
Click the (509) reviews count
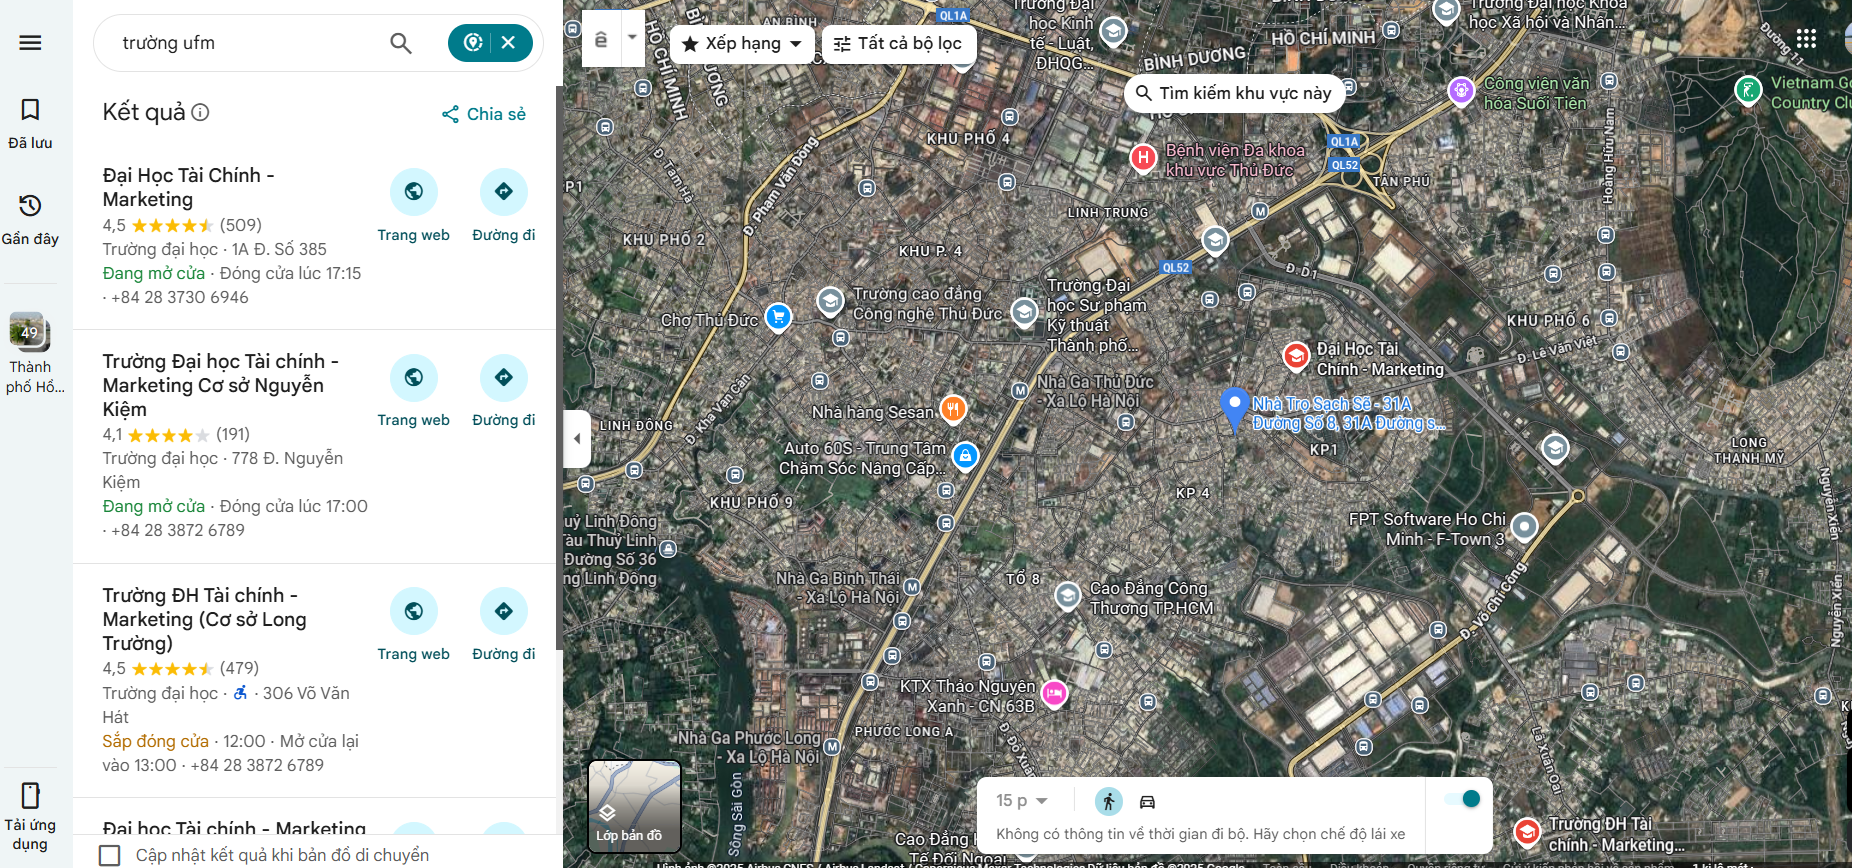point(241,225)
